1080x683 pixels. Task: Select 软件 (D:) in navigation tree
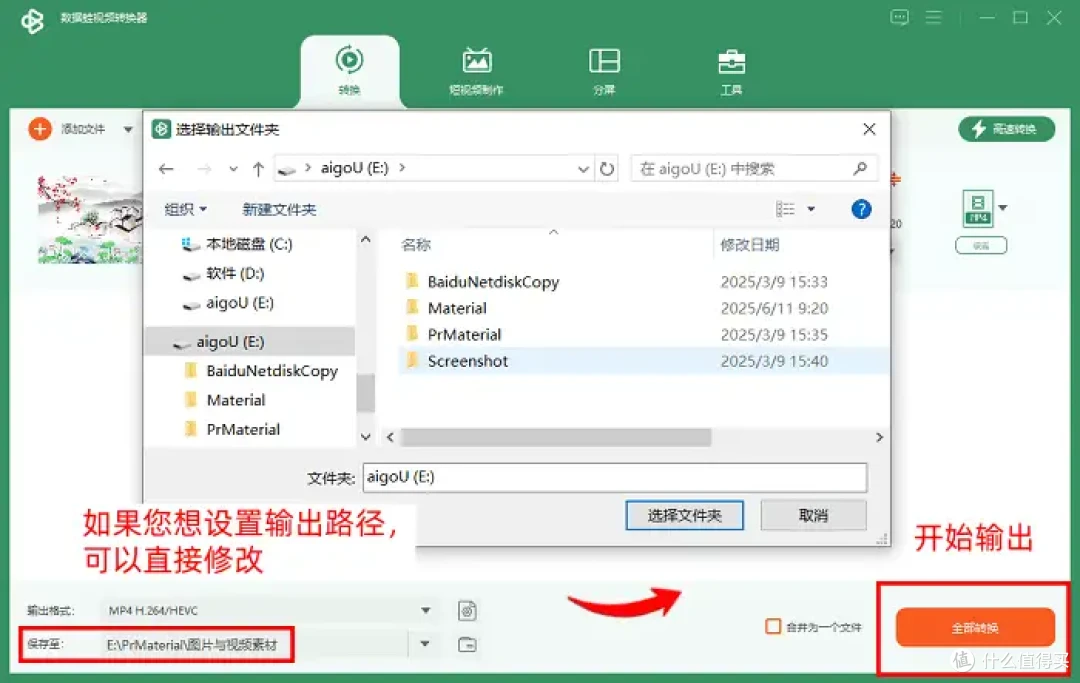[235, 273]
